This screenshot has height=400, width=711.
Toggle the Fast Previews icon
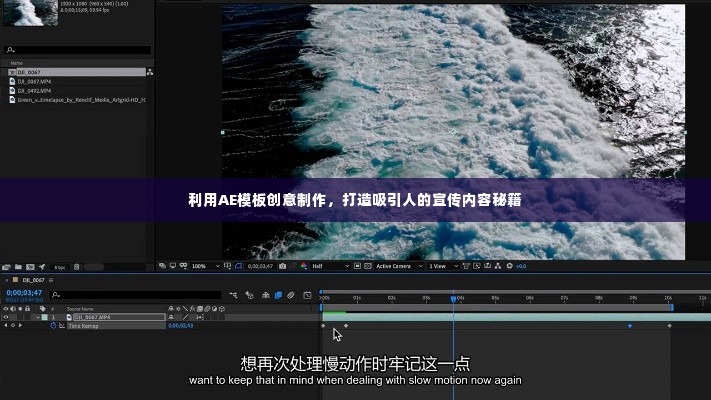[477, 266]
